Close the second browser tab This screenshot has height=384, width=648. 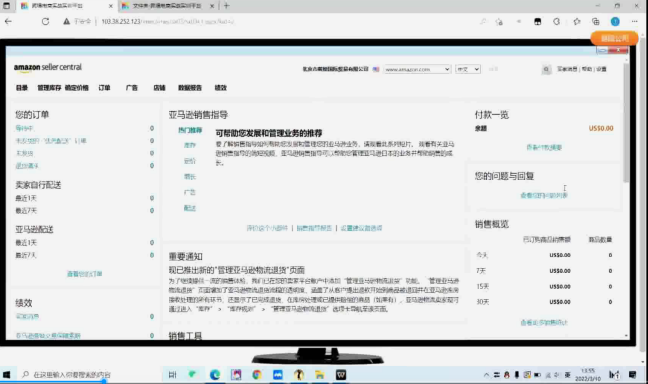(212, 6)
